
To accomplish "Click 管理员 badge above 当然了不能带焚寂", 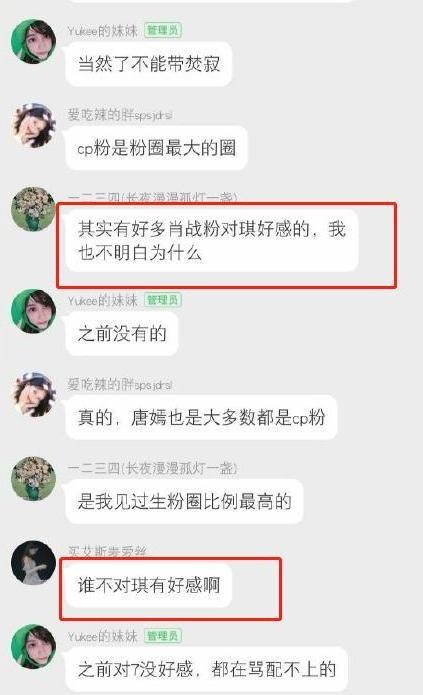I will [x=163, y=30].
